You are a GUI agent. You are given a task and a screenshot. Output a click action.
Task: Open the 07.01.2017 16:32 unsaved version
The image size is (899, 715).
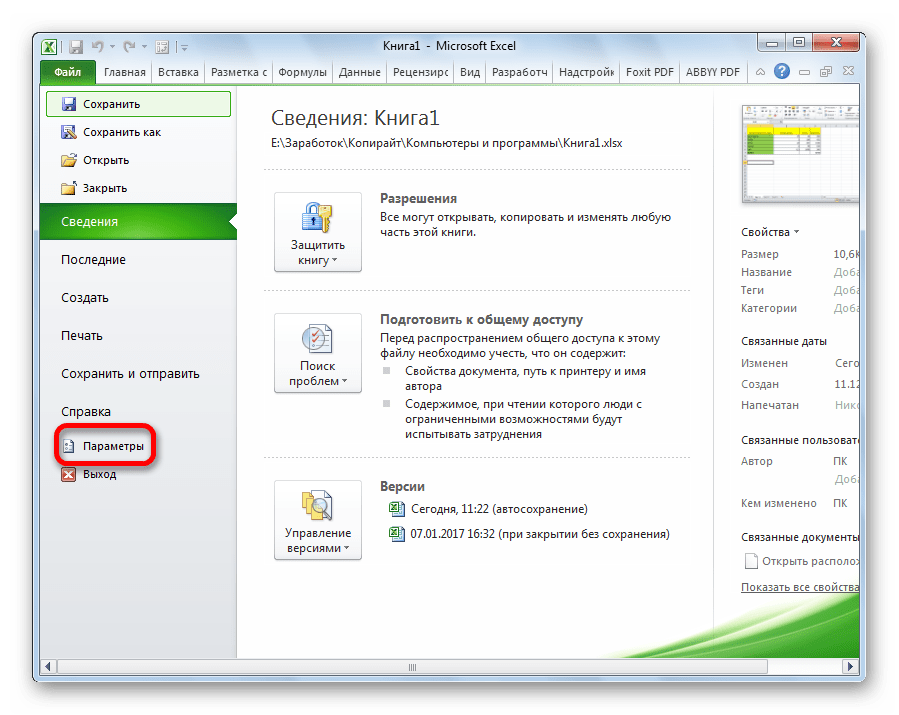tap(529, 534)
